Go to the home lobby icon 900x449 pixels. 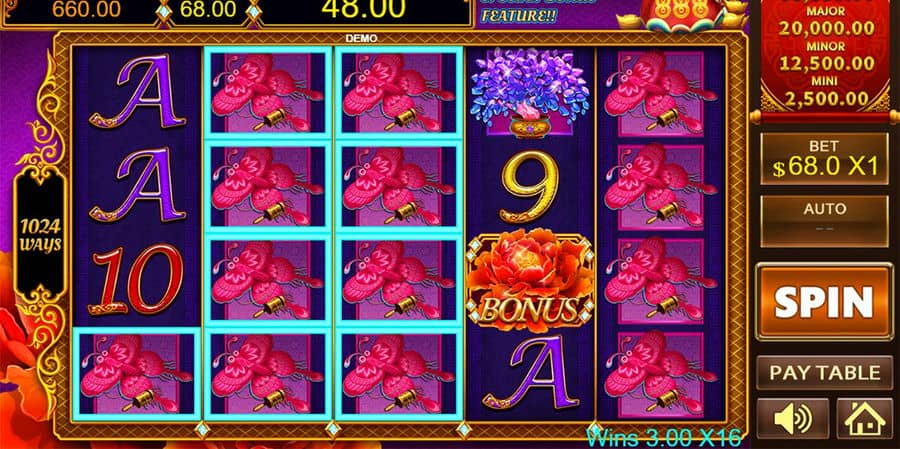click(x=864, y=420)
